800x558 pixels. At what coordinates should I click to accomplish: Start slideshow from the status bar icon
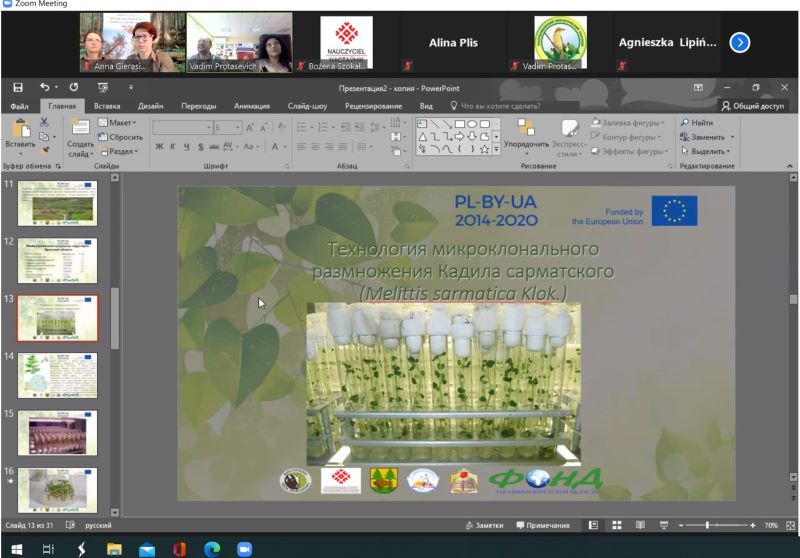(663, 525)
